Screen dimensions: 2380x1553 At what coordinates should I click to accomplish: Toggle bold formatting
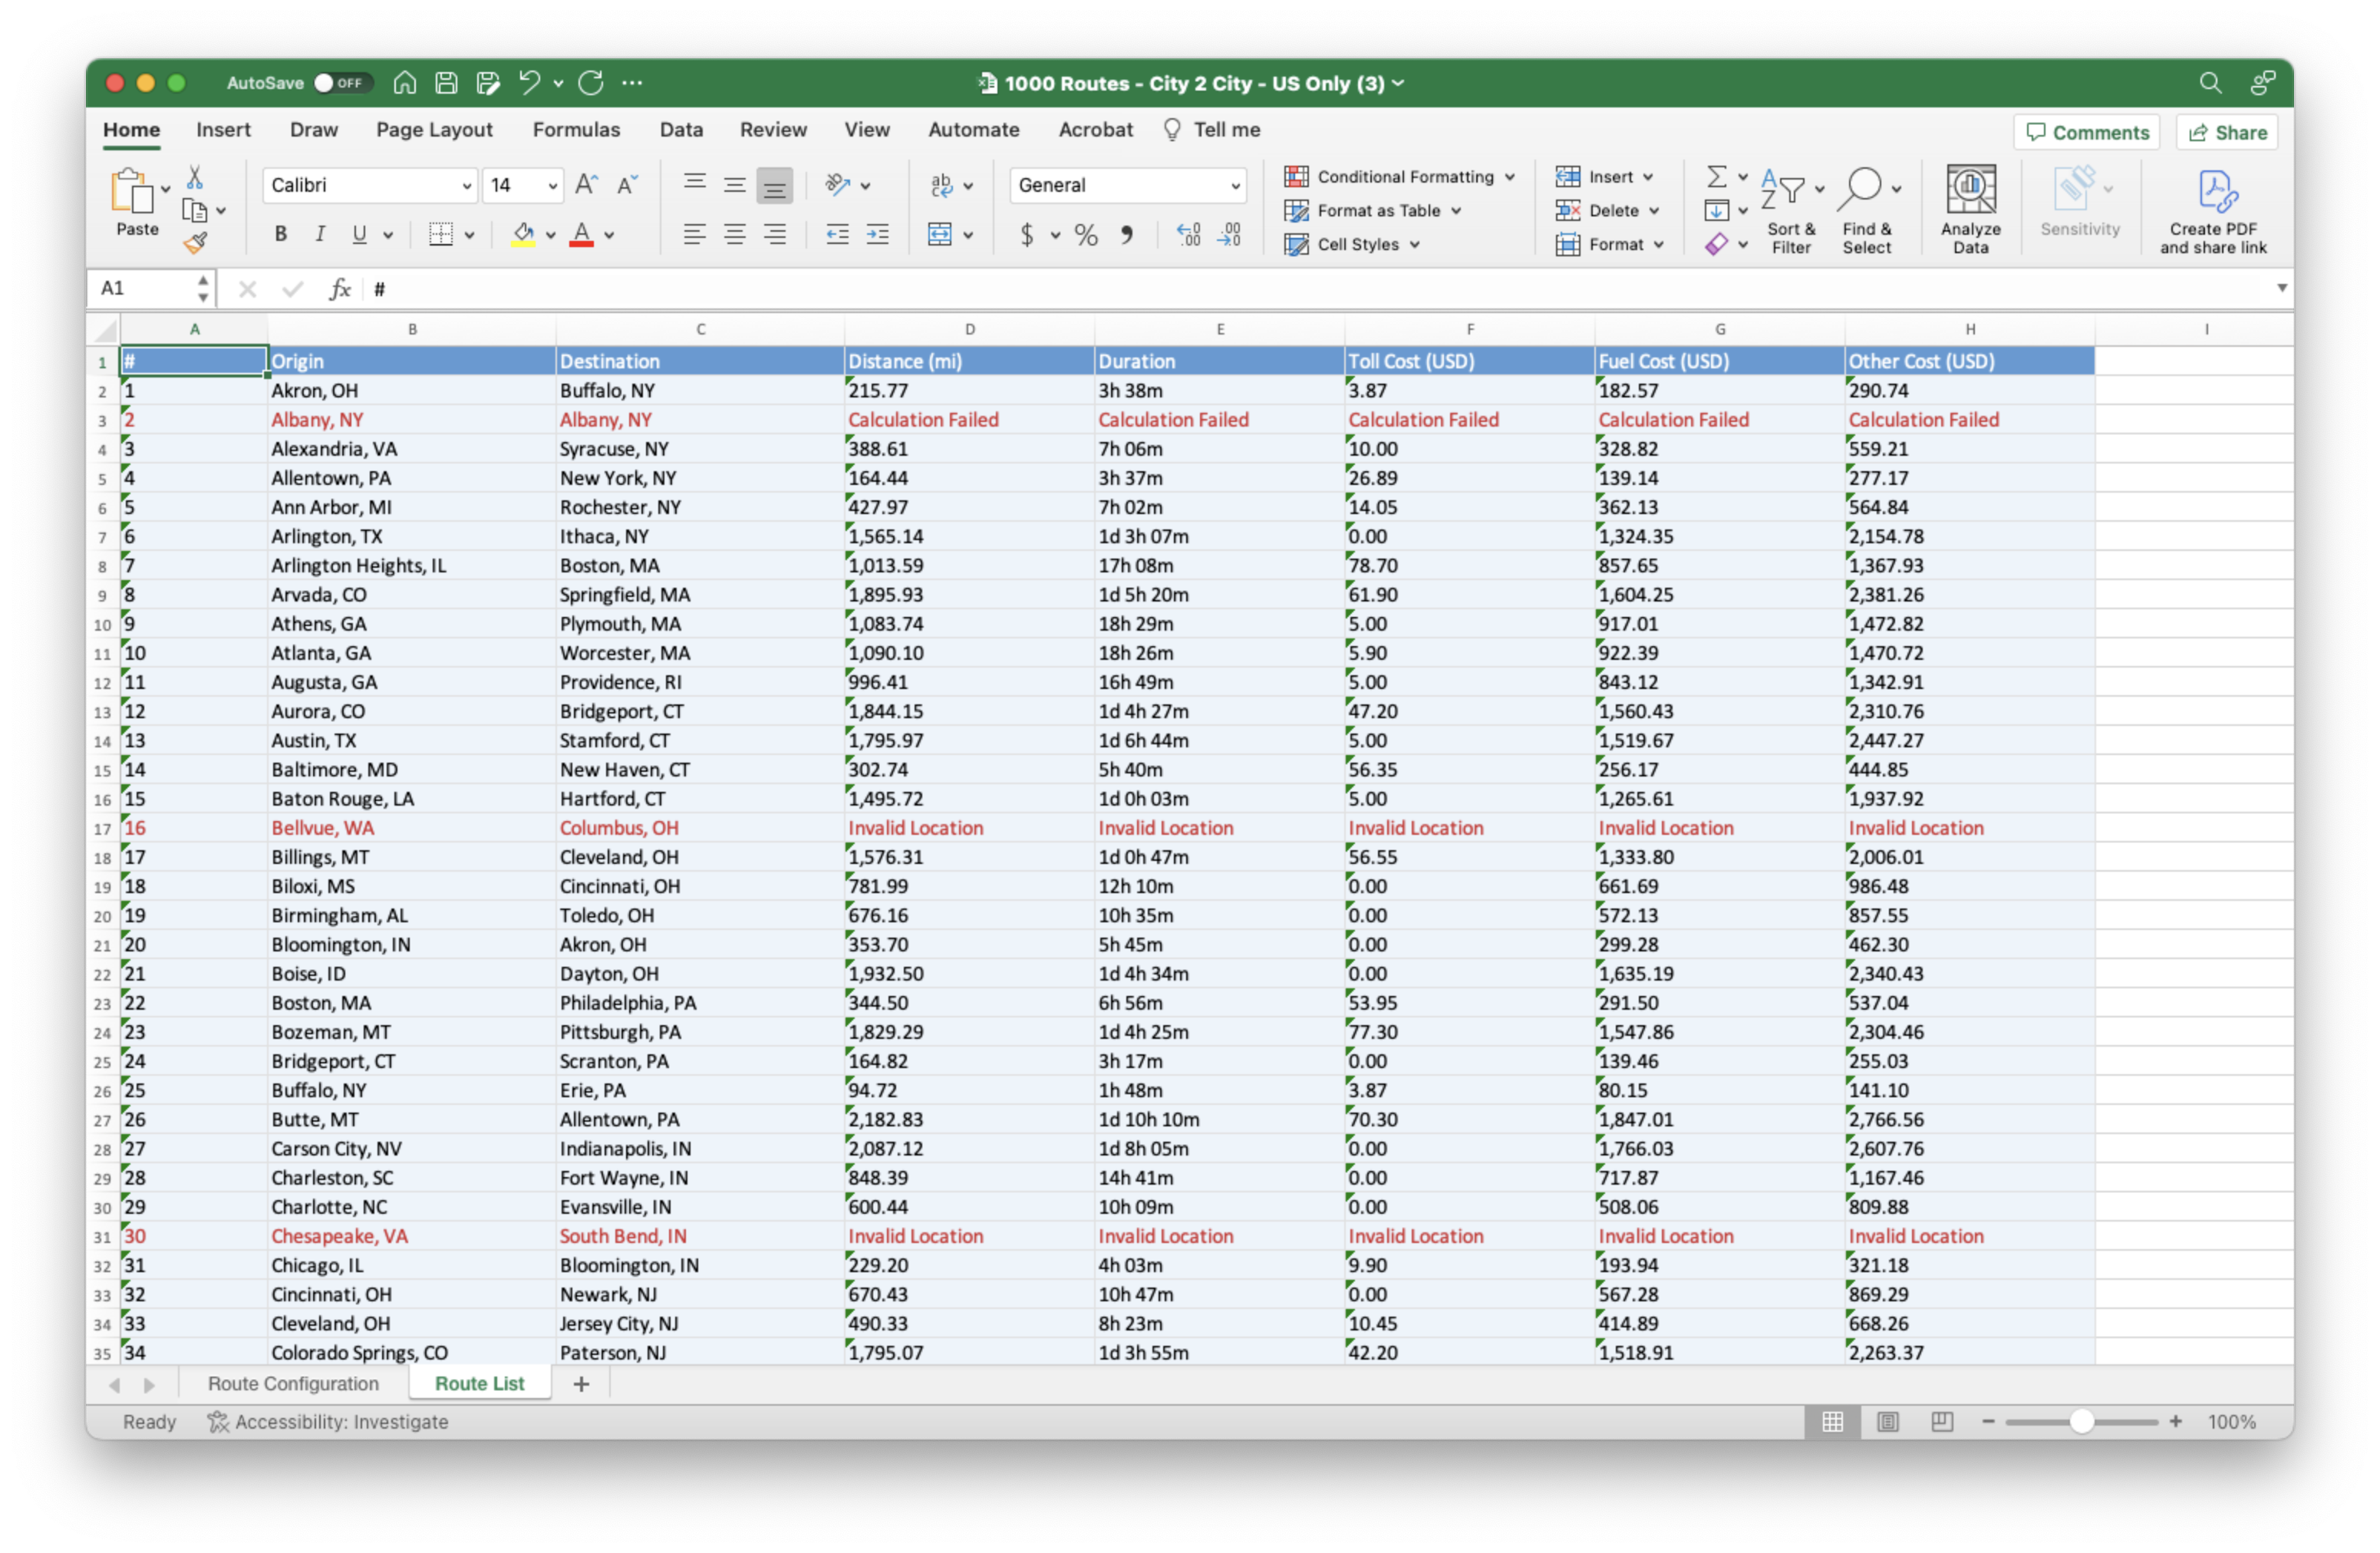pyautogui.click(x=281, y=234)
